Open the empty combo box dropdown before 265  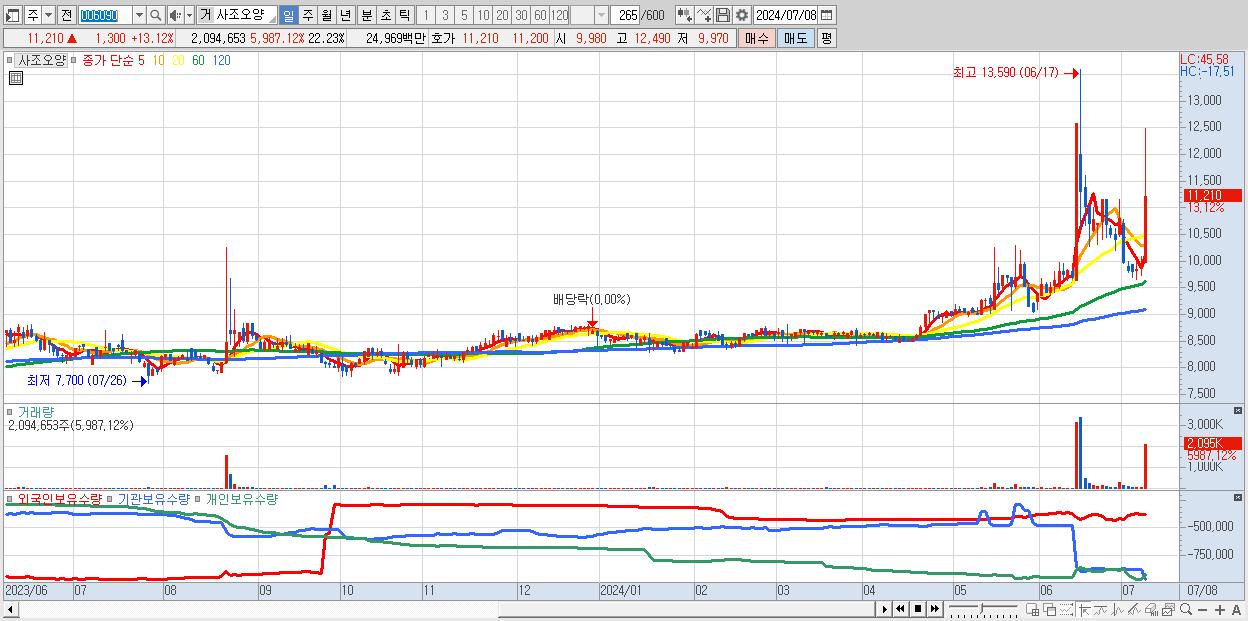tap(601, 15)
